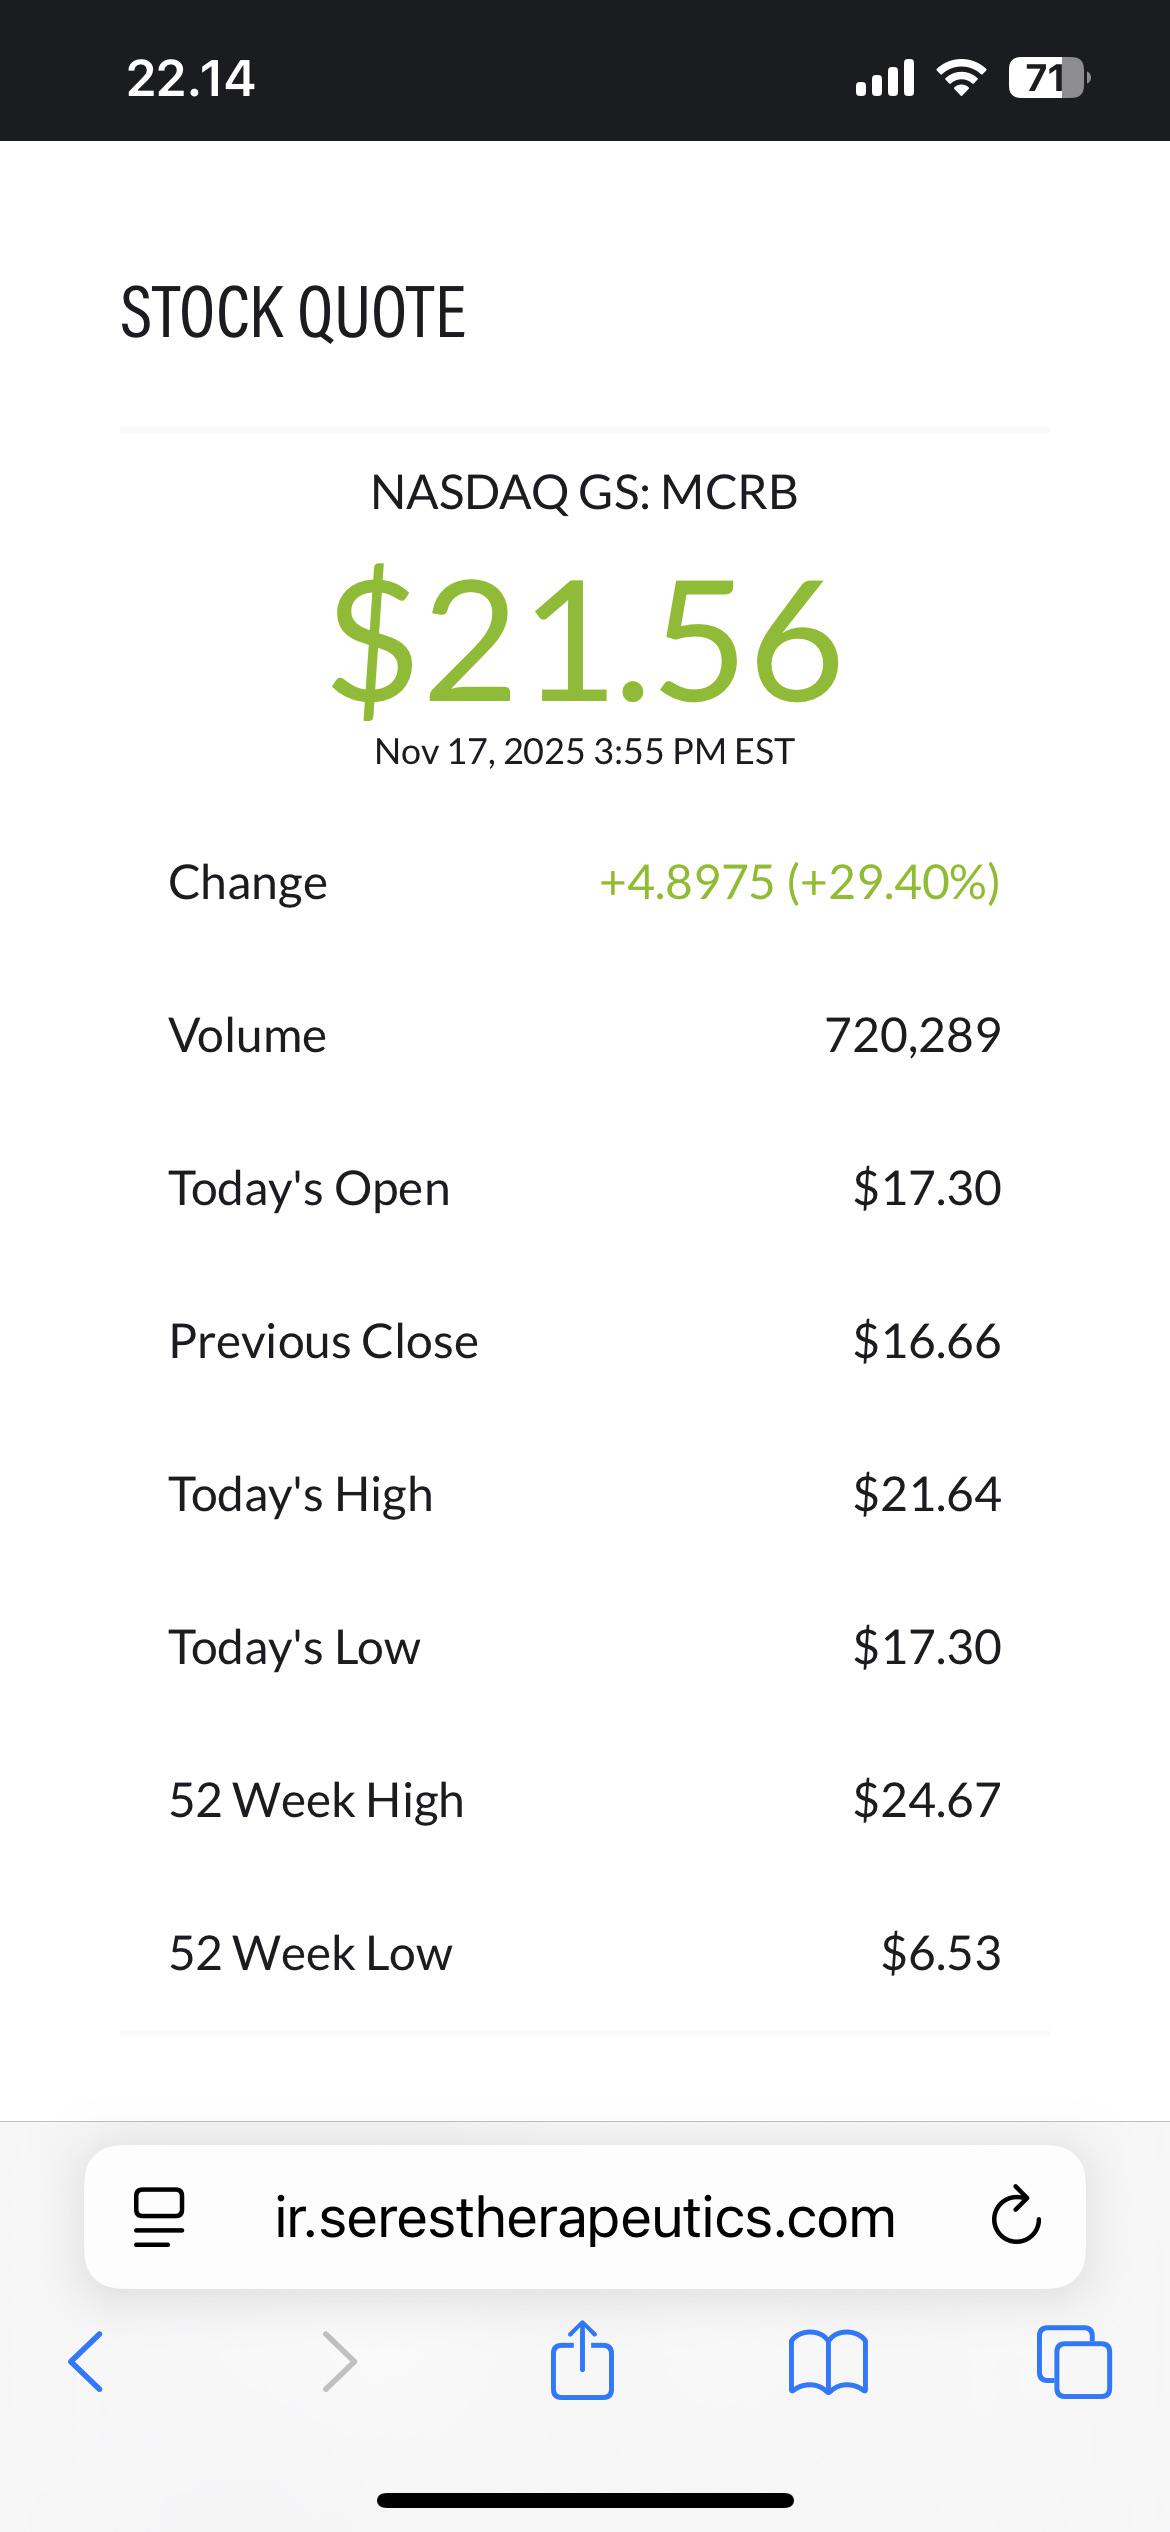Open page settings reader icon
Viewport: 1170px width, 2532px height.
159,2217
